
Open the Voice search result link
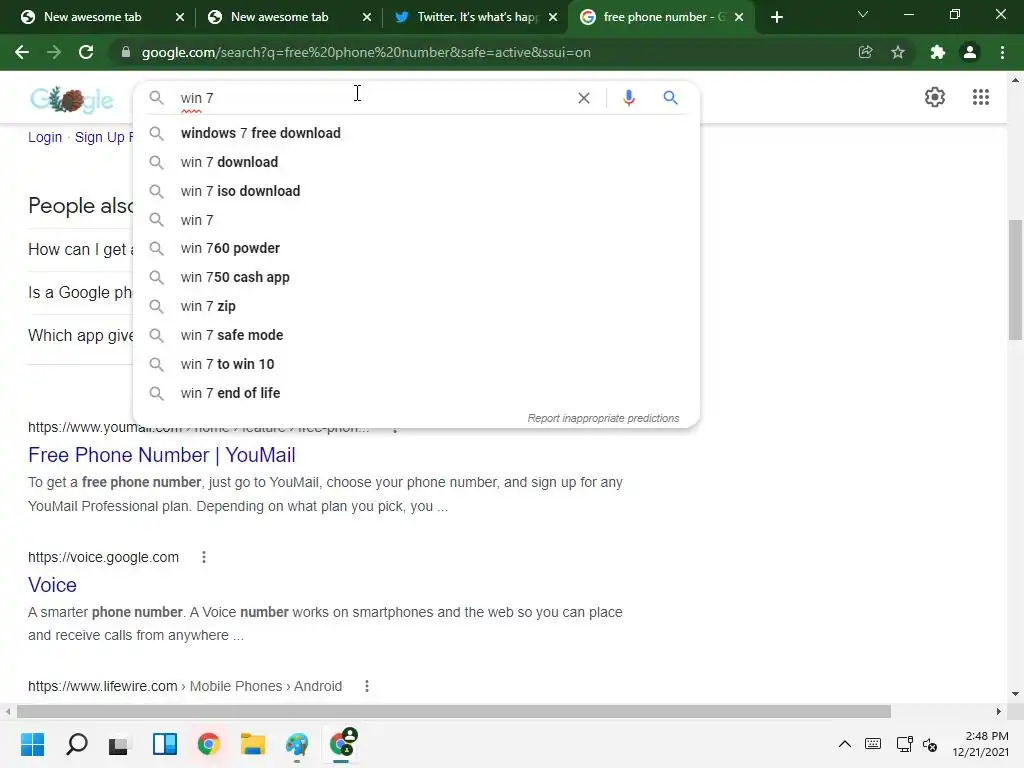52,584
